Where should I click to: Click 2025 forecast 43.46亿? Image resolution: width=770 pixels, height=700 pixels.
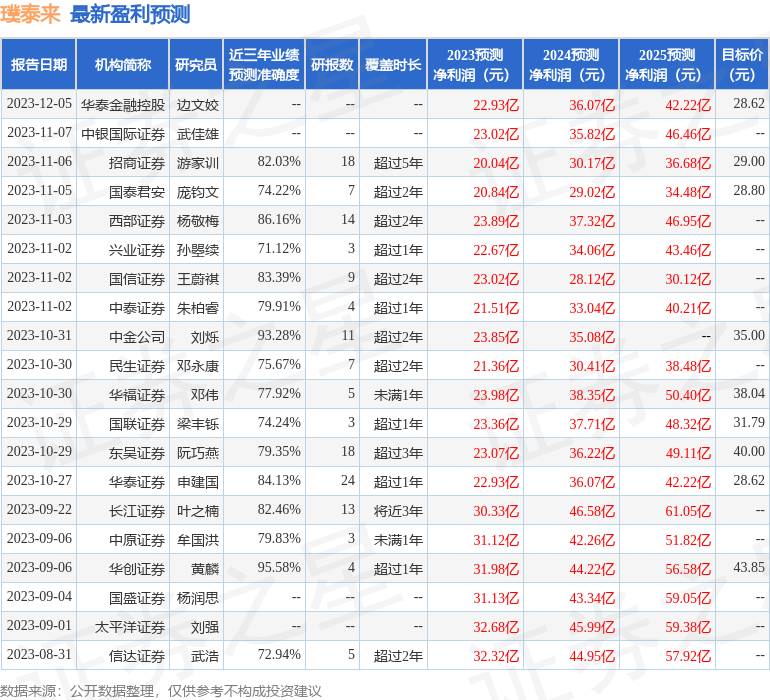(688, 250)
